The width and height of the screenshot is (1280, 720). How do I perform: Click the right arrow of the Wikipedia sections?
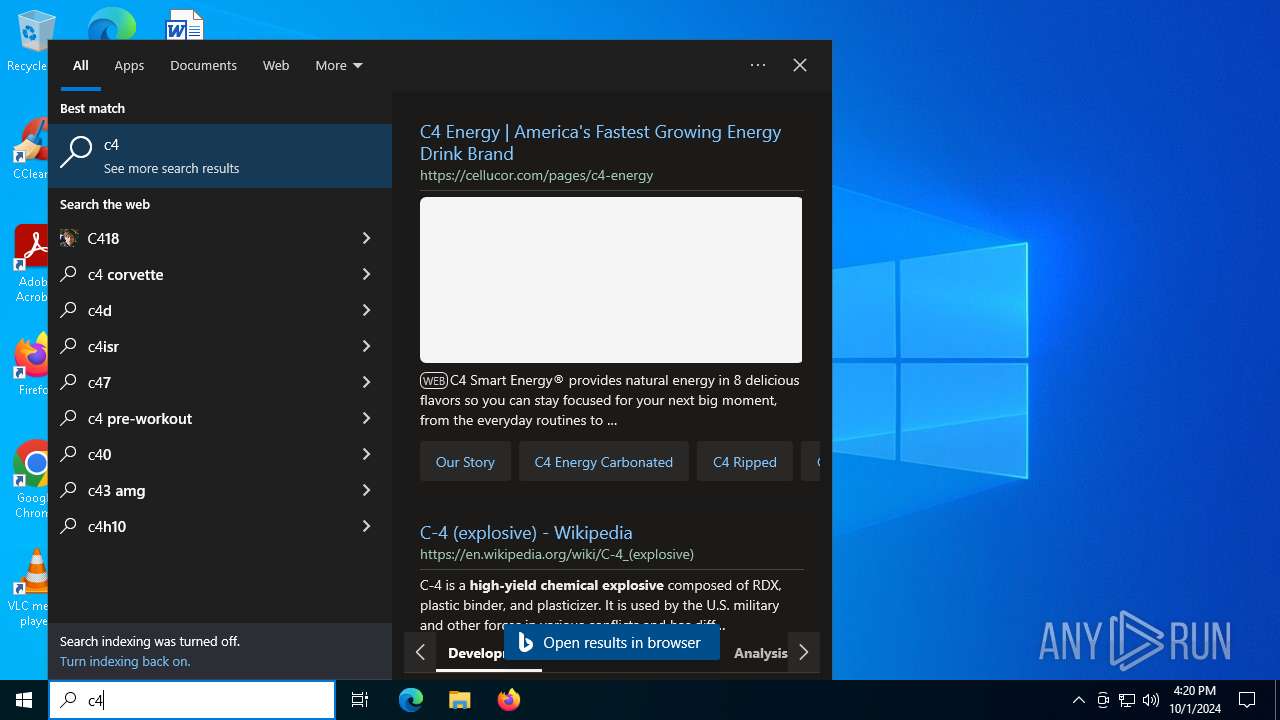[804, 652]
